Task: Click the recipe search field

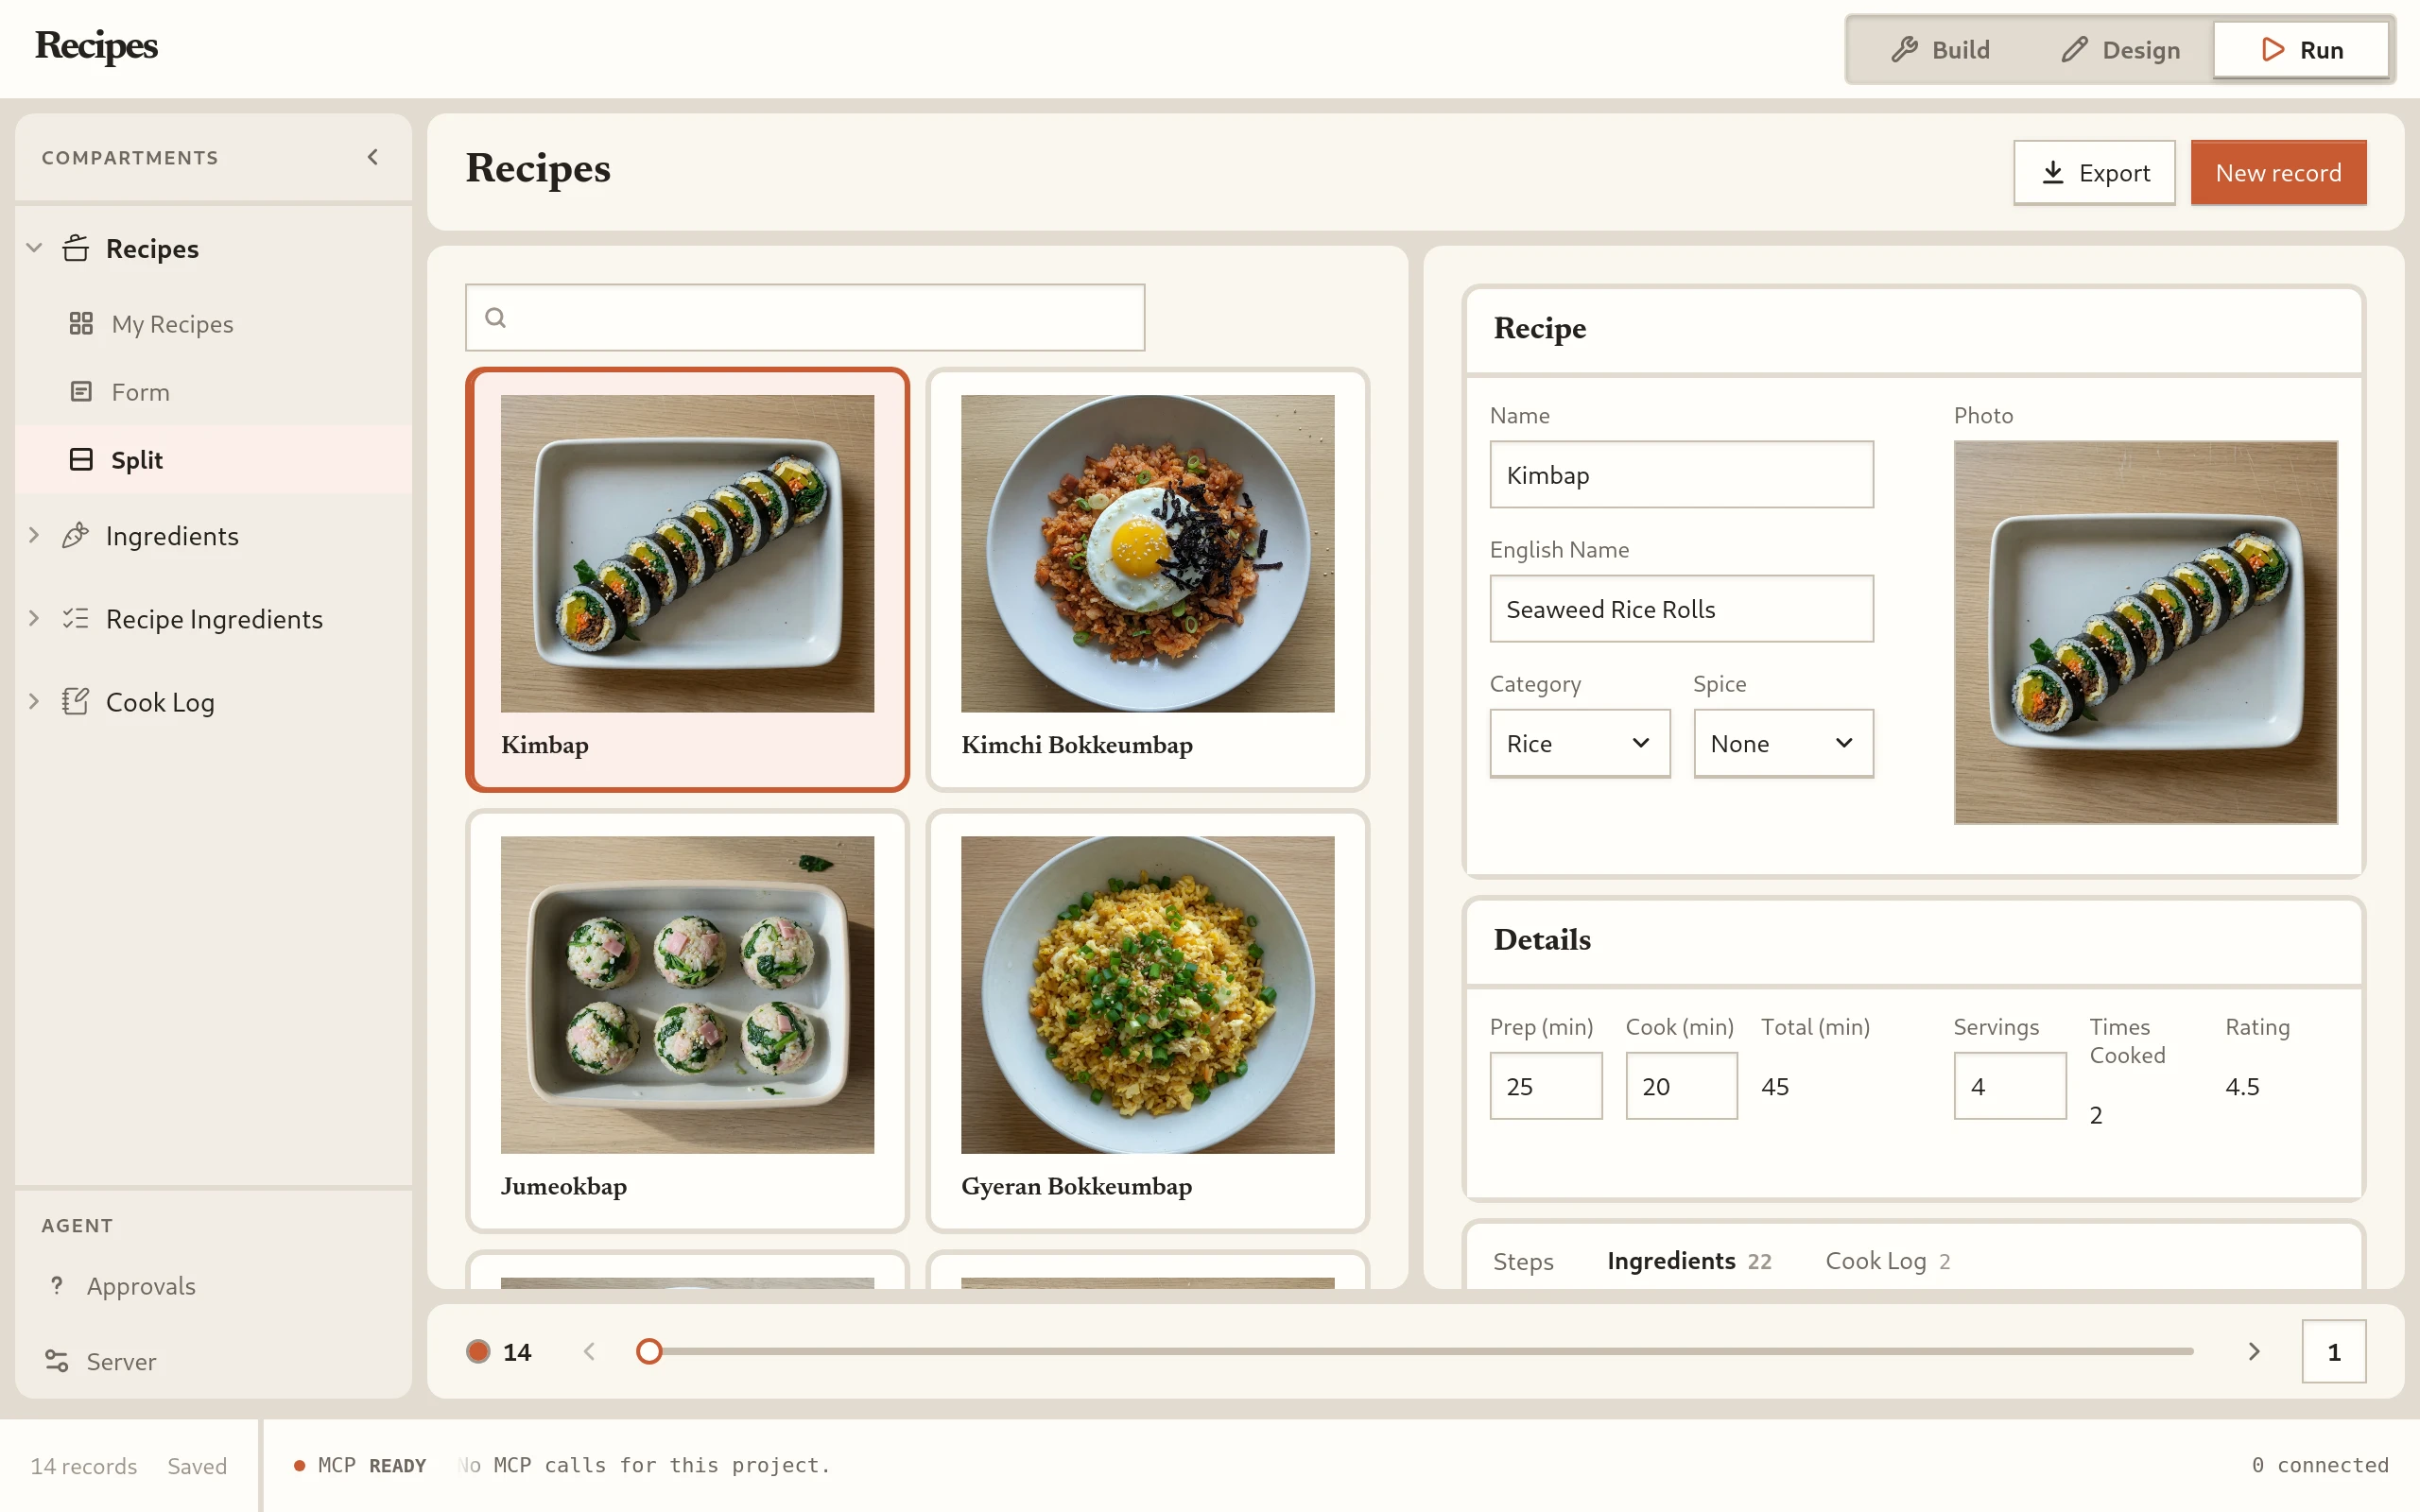Action: (805, 317)
